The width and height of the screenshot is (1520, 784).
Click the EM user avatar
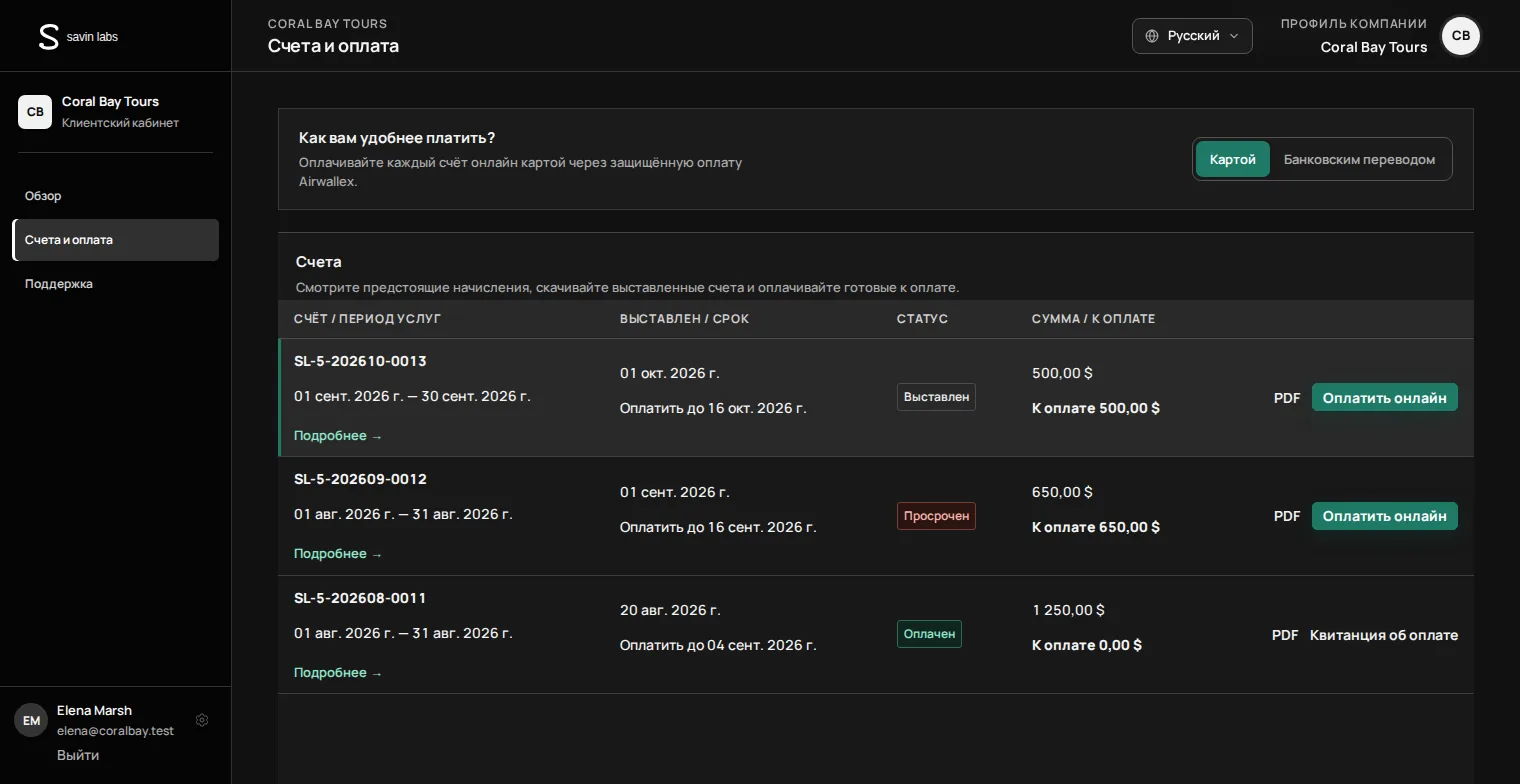click(31, 720)
